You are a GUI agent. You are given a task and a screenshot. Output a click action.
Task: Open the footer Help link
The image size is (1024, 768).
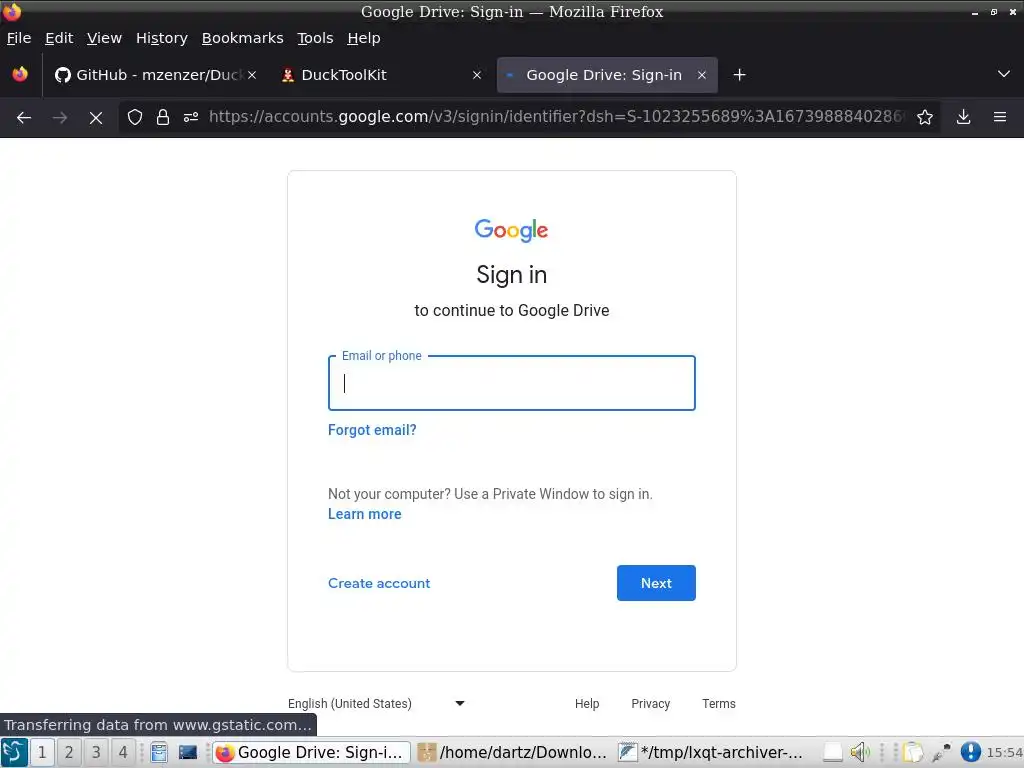pyautogui.click(x=587, y=703)
